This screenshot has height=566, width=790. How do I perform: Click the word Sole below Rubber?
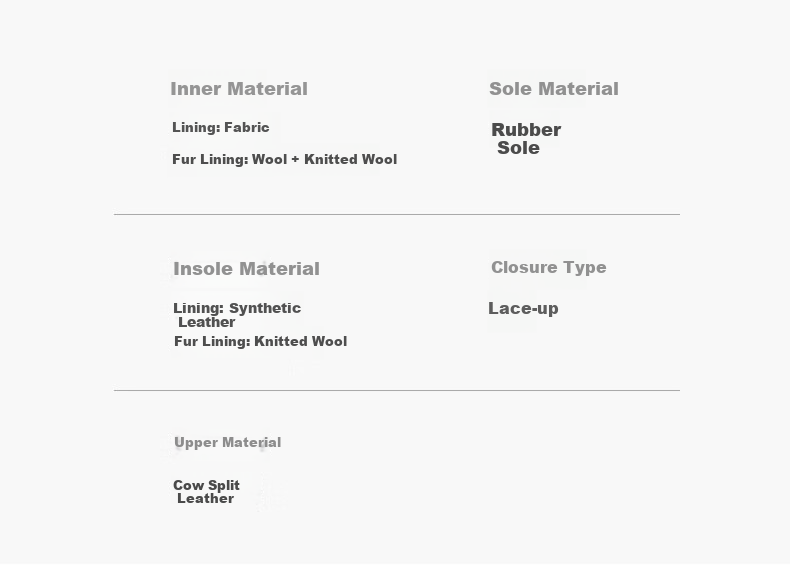[x=518, y=148]
